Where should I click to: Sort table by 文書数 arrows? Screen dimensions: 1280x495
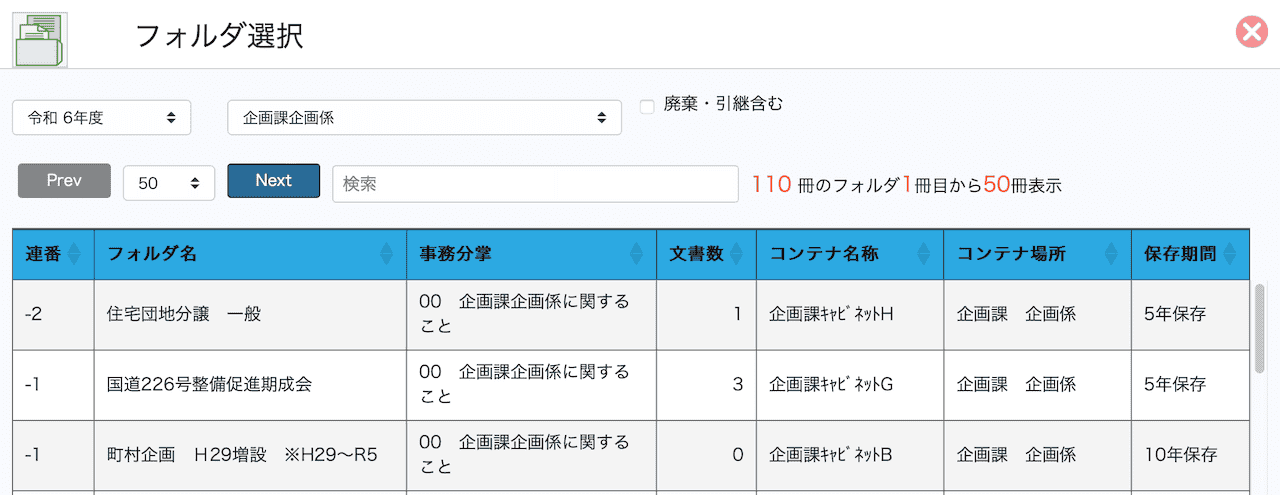[737, 254]
